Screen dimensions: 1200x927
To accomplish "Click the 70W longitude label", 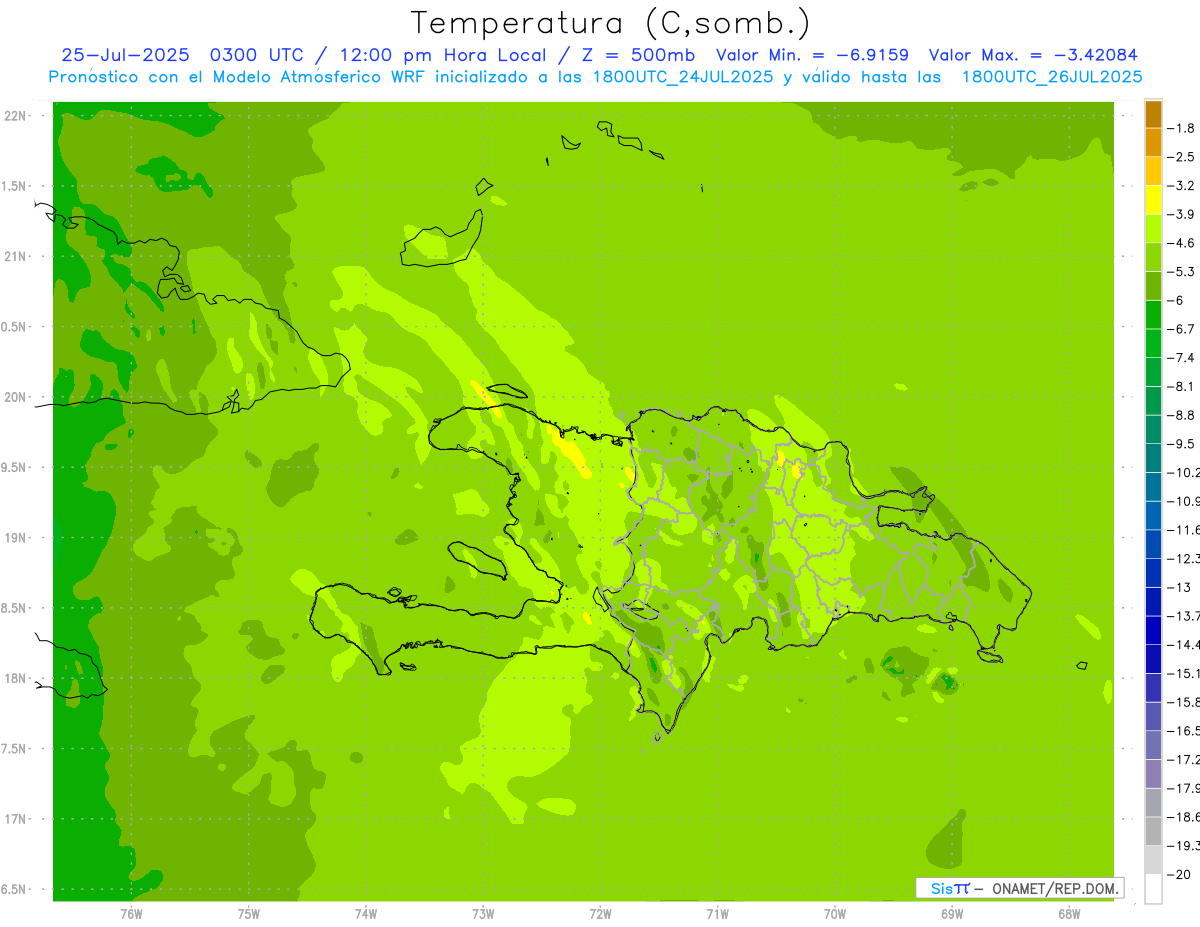I will click(835, 914).
